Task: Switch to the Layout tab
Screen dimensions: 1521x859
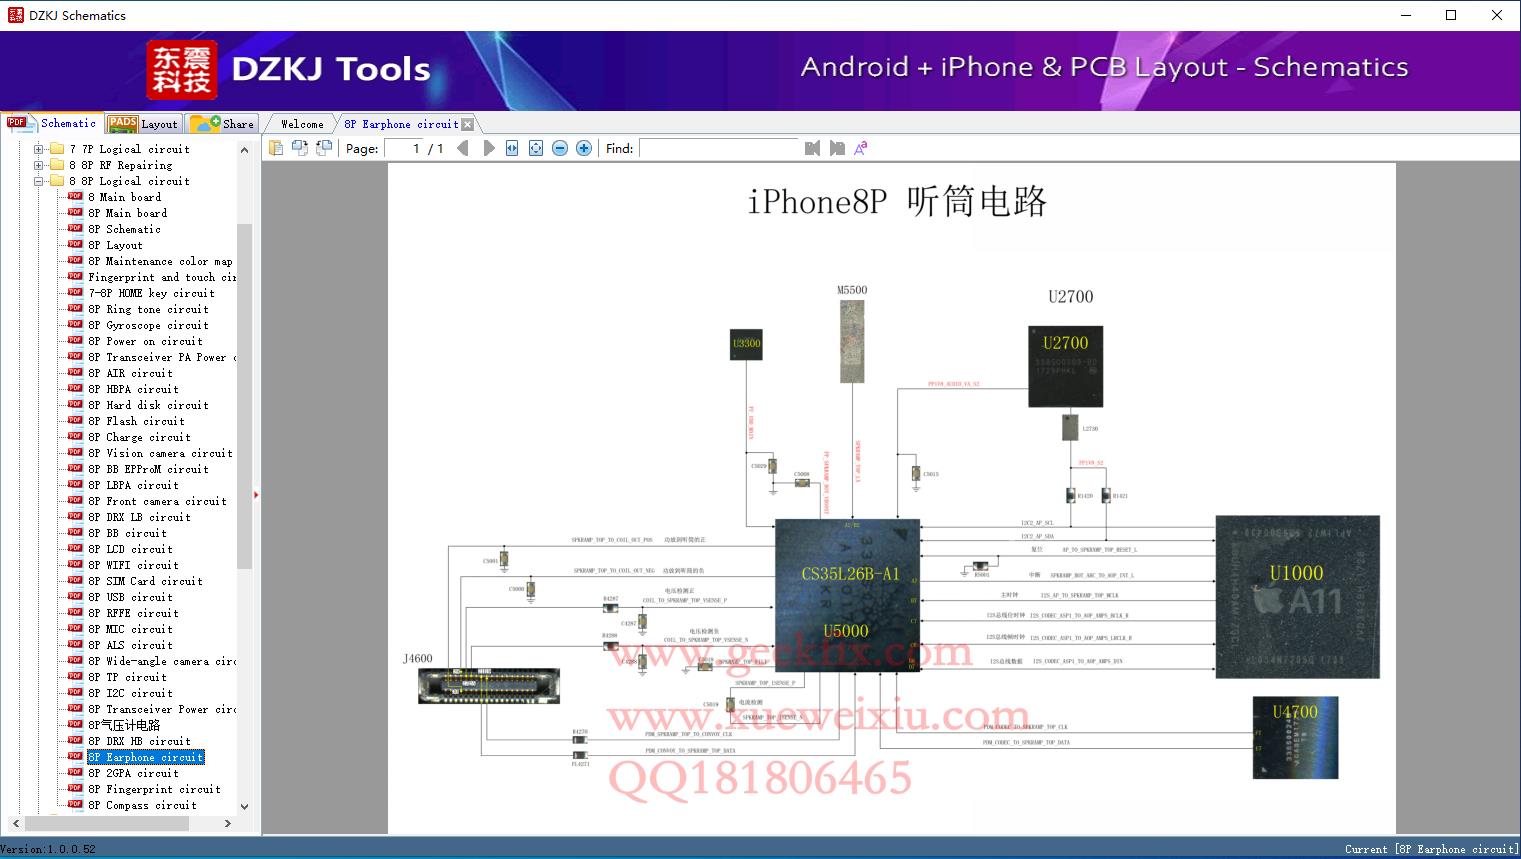Action: [x=143, y=124]
